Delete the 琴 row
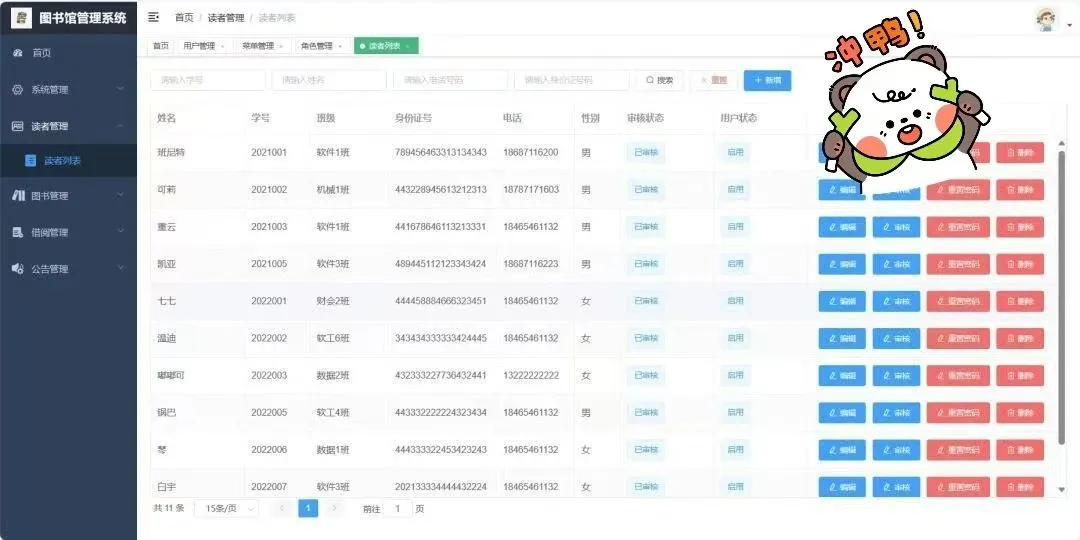 tap(1020, 450)
